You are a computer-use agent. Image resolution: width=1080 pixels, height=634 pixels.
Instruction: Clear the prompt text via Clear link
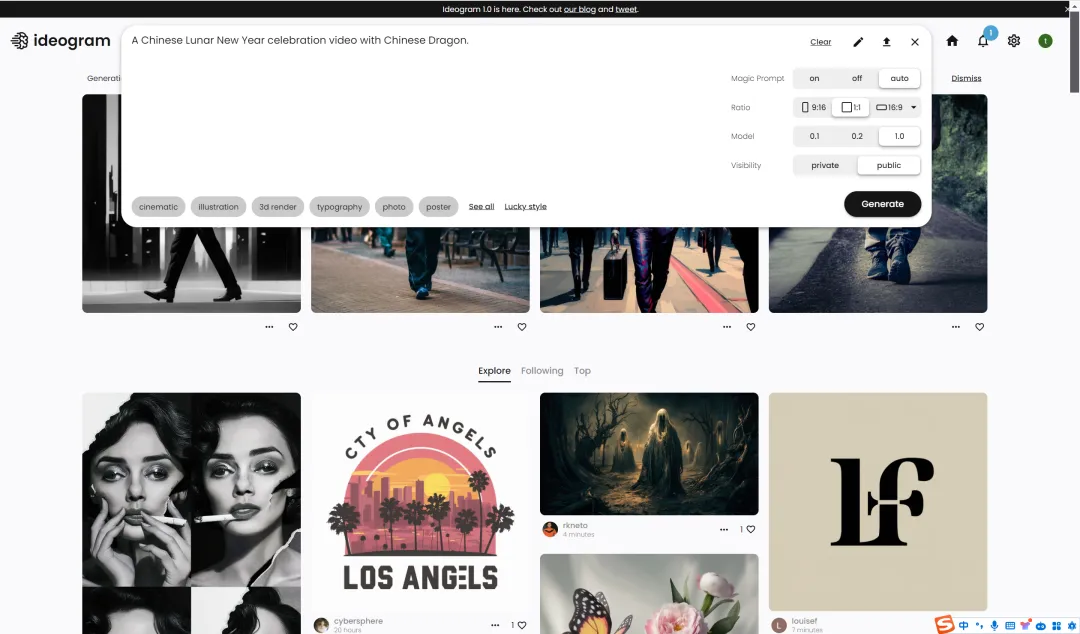820,42
